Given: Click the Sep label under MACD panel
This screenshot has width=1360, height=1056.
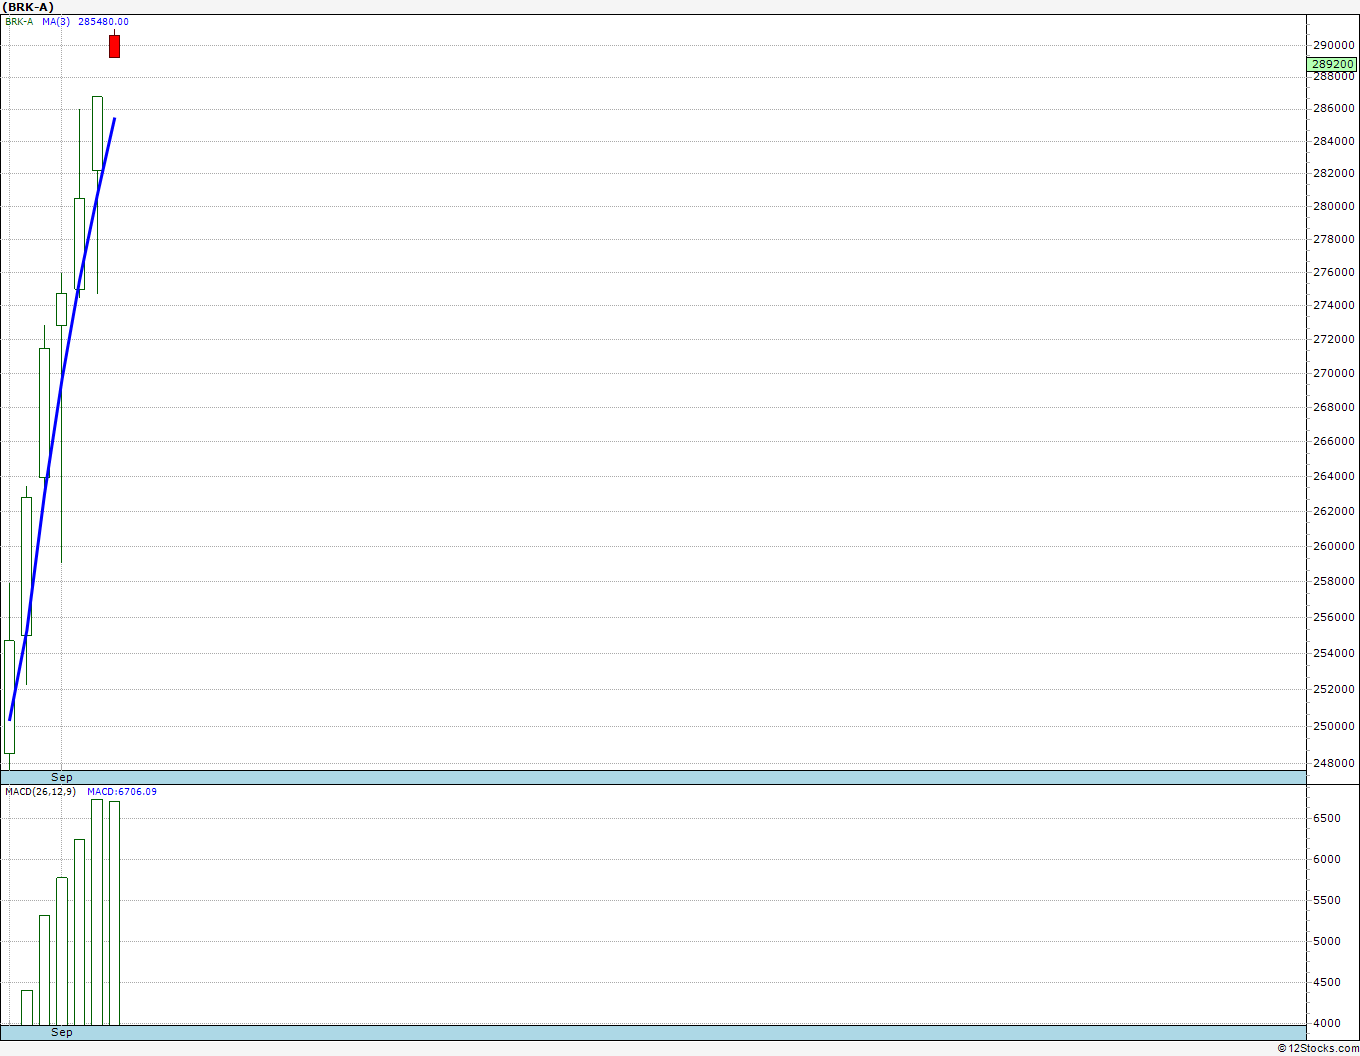Looking at the screenshot, I should point(62,1032).
